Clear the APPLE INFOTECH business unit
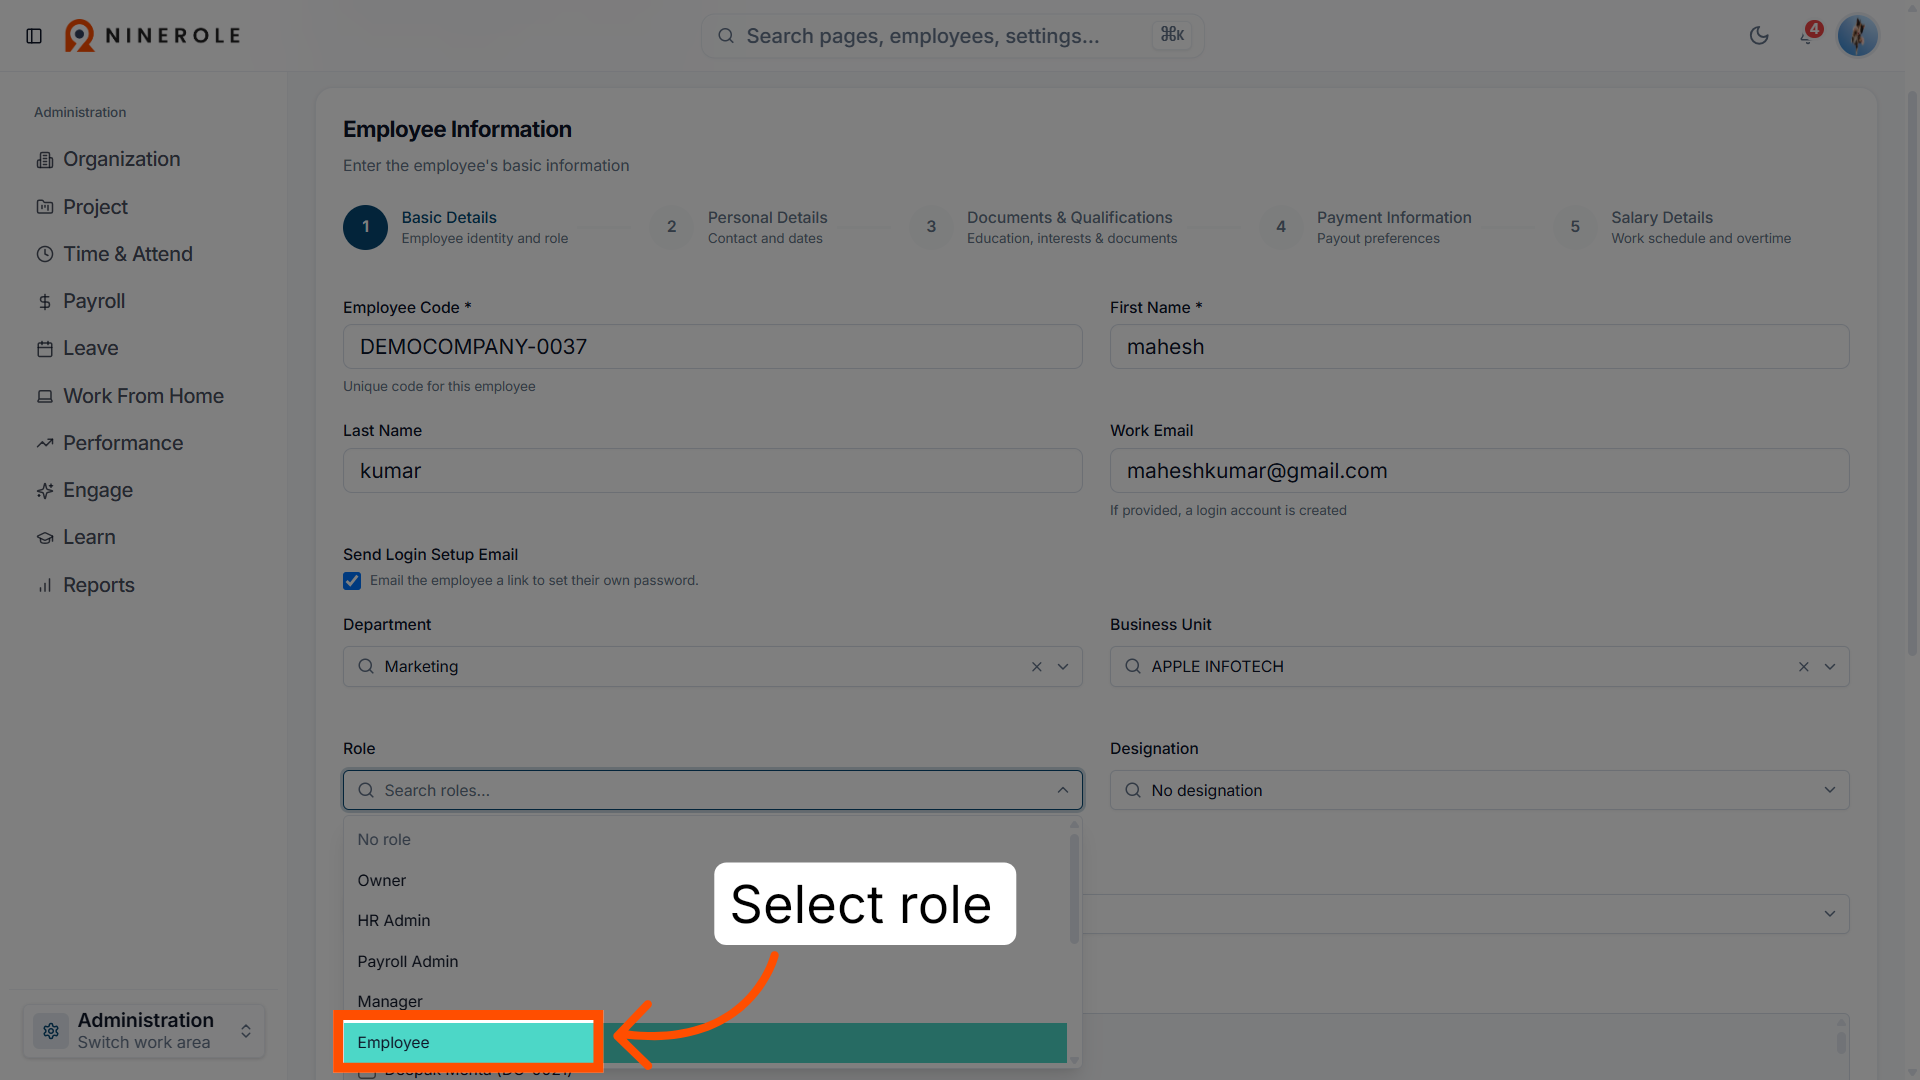Image resolution: width=1920 pixels, height=1080 pixels. click(1804, 667)
